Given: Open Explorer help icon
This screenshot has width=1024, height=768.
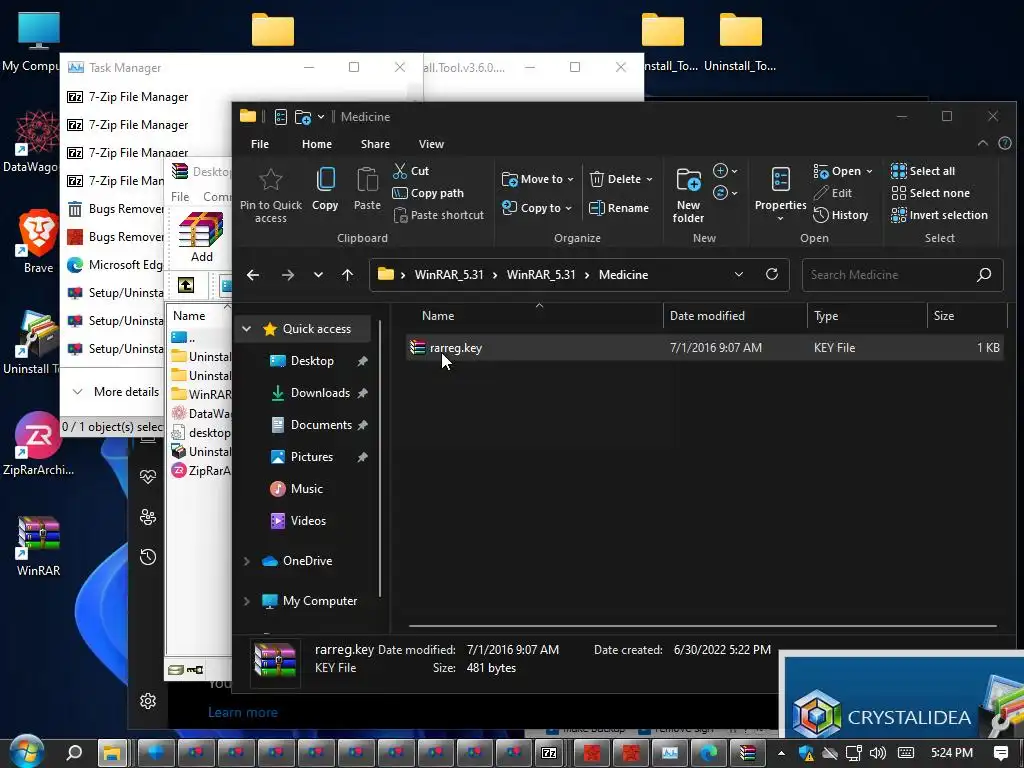Looking at the screenshot, I should [x=1005, y=144].
